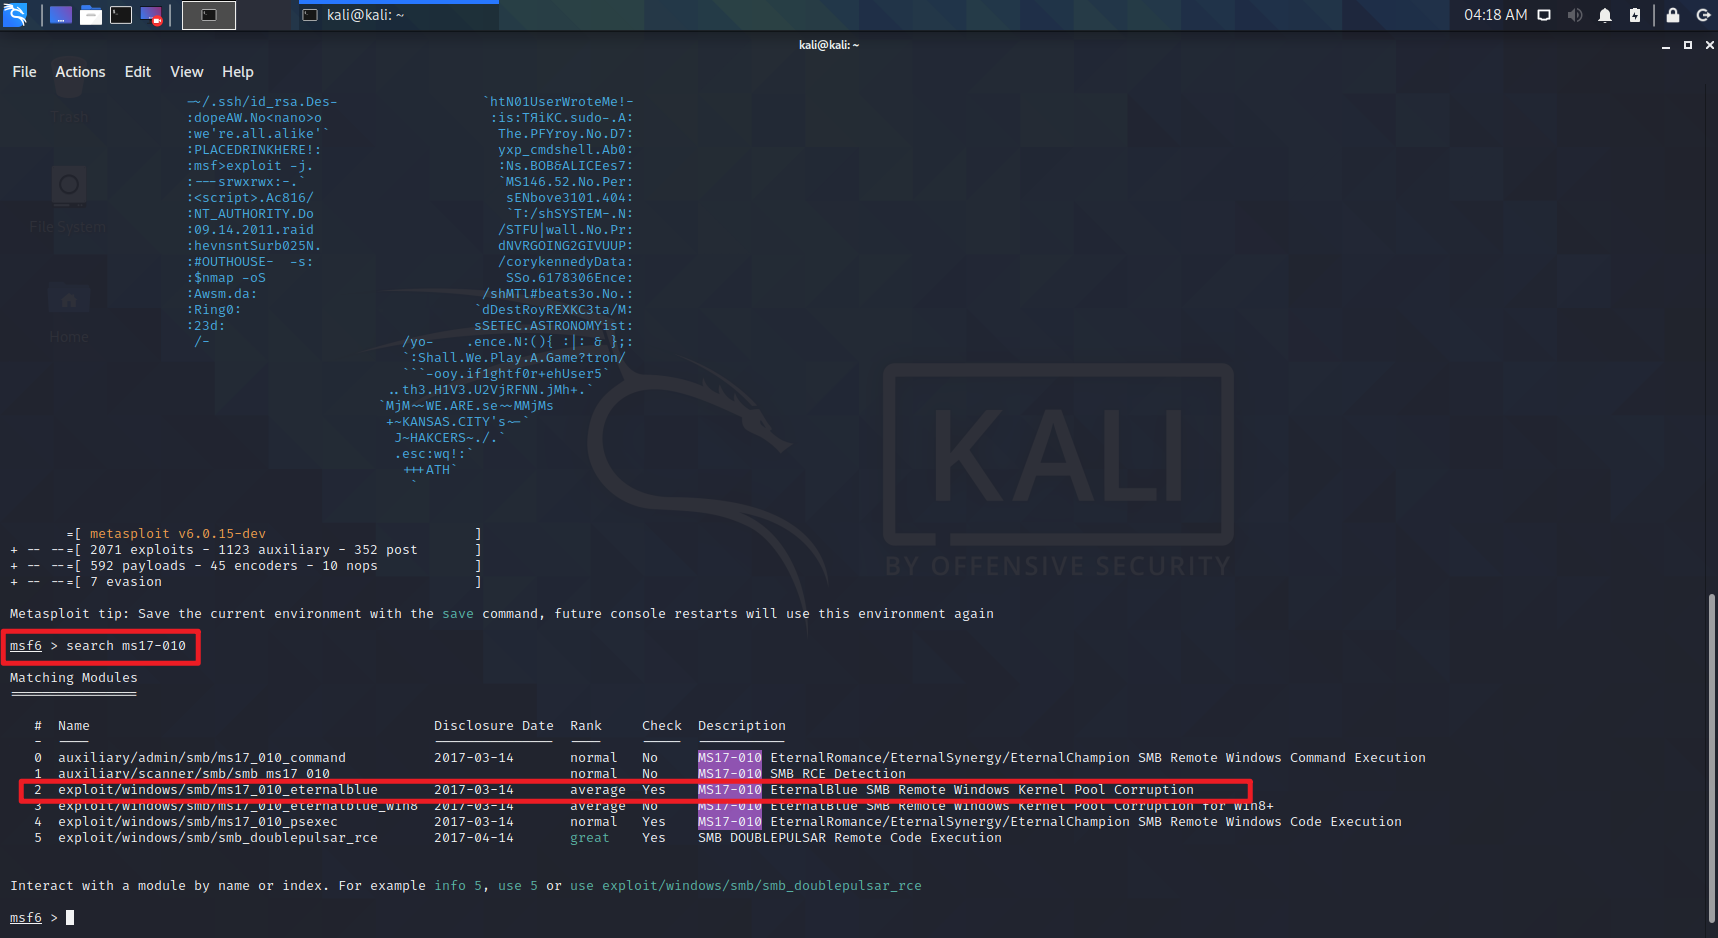
Task: Open the notifications bell icon
Action: [x=1605, y=15]
